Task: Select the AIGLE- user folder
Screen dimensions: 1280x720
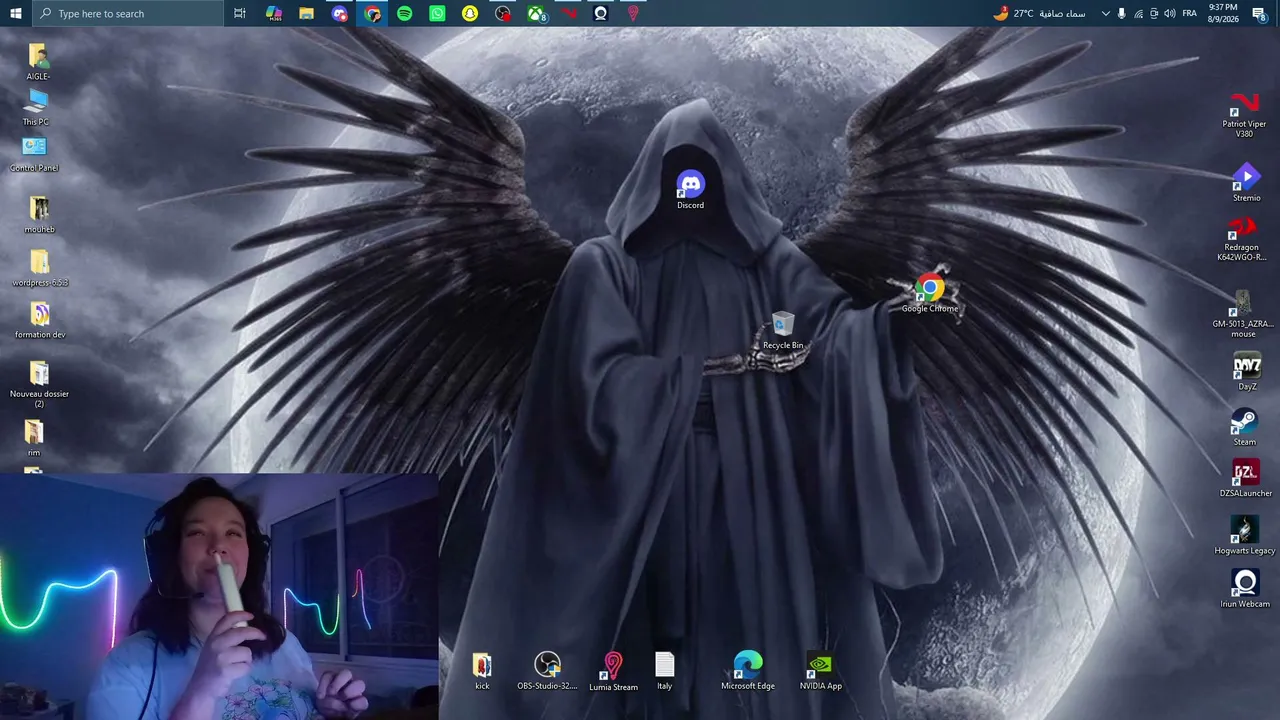Action: (38, 62)
